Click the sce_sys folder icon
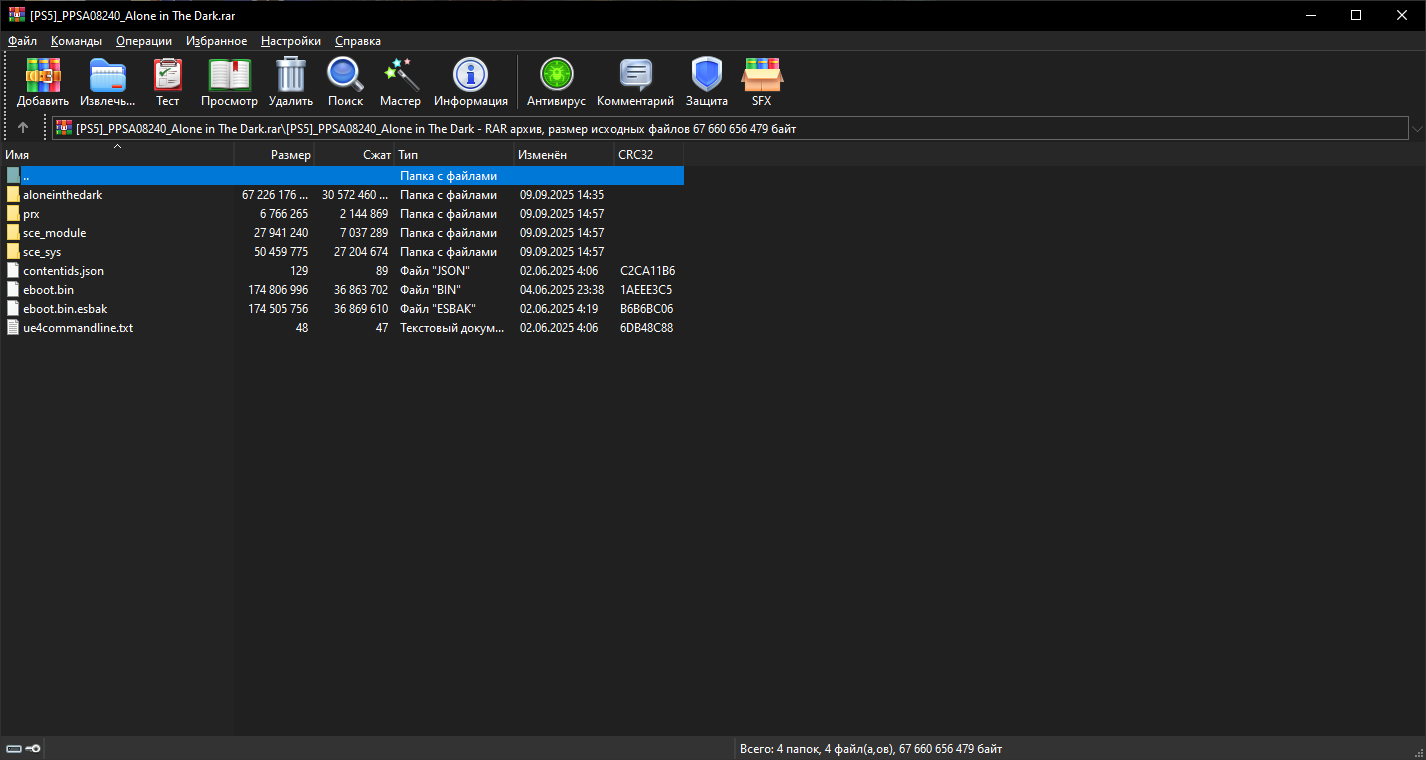 click(13, 252)
